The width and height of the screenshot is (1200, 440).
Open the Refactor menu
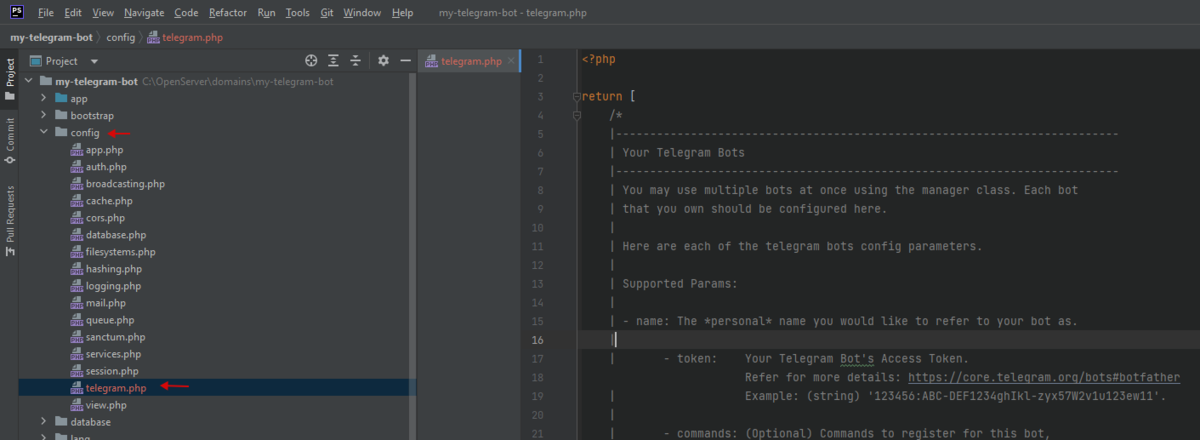tap(229, 14)
